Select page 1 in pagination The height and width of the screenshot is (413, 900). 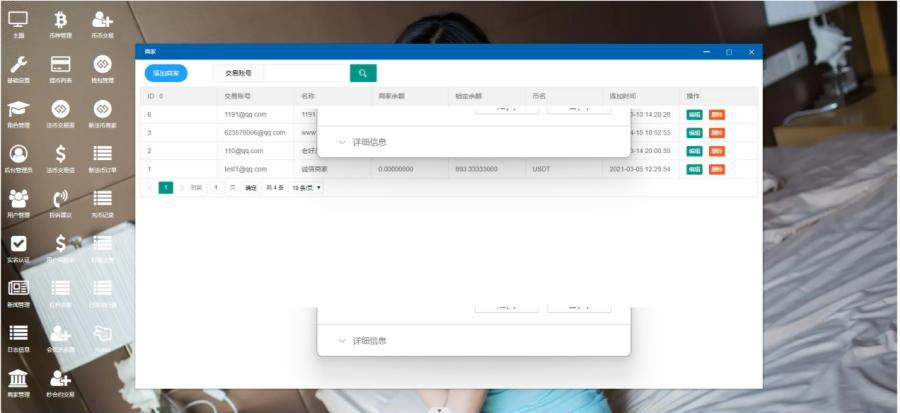pos(166,187)
